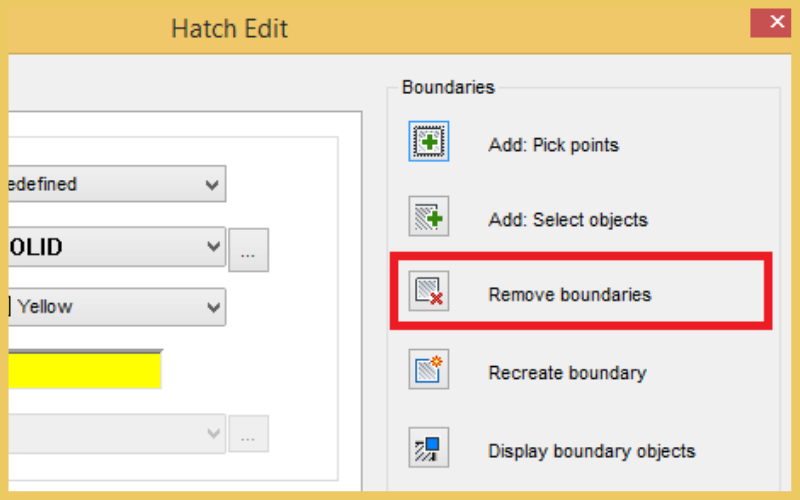Open pattern browser button beside SOLID
Screen dimensions: 800x500
pyautogui.click(x=248, y=251)
